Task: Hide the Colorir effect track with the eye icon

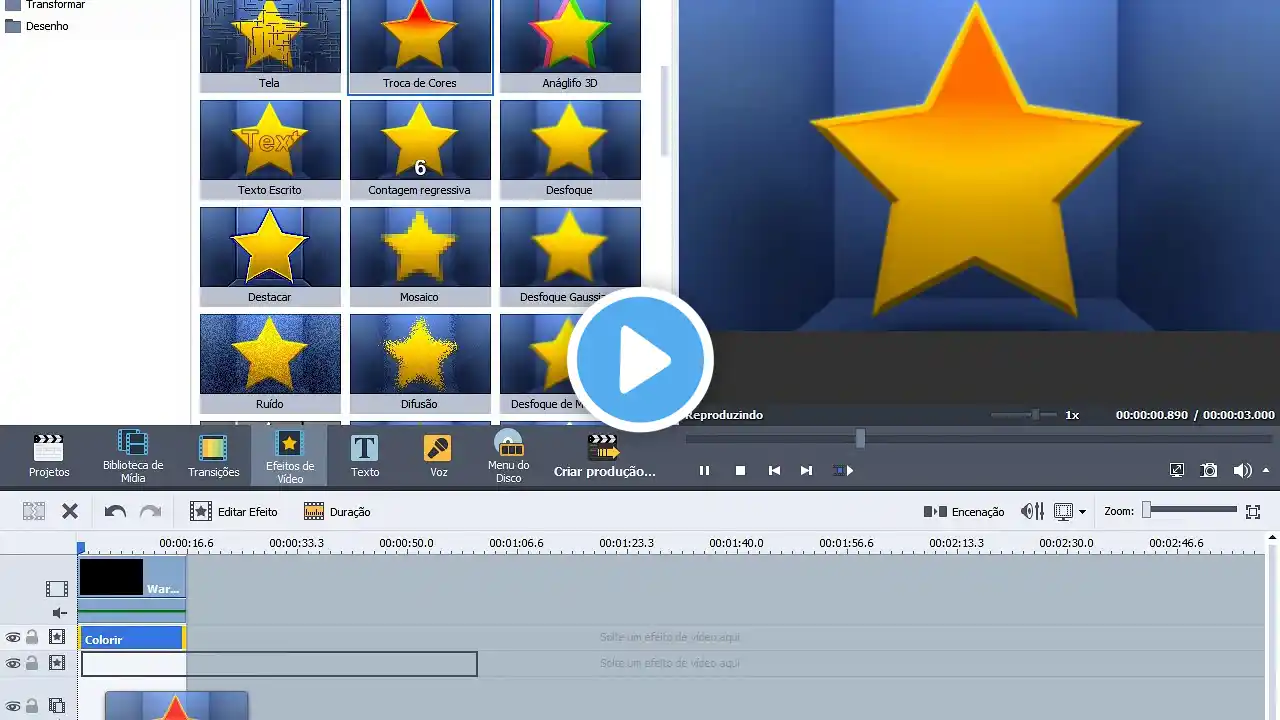Action: tap(13, 637)
